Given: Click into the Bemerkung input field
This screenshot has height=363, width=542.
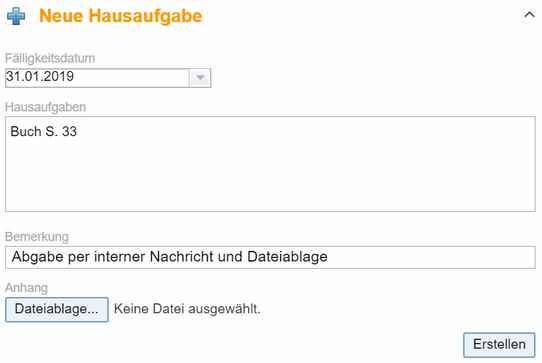Looking at the screenshot, I should [x=270, y=257].
